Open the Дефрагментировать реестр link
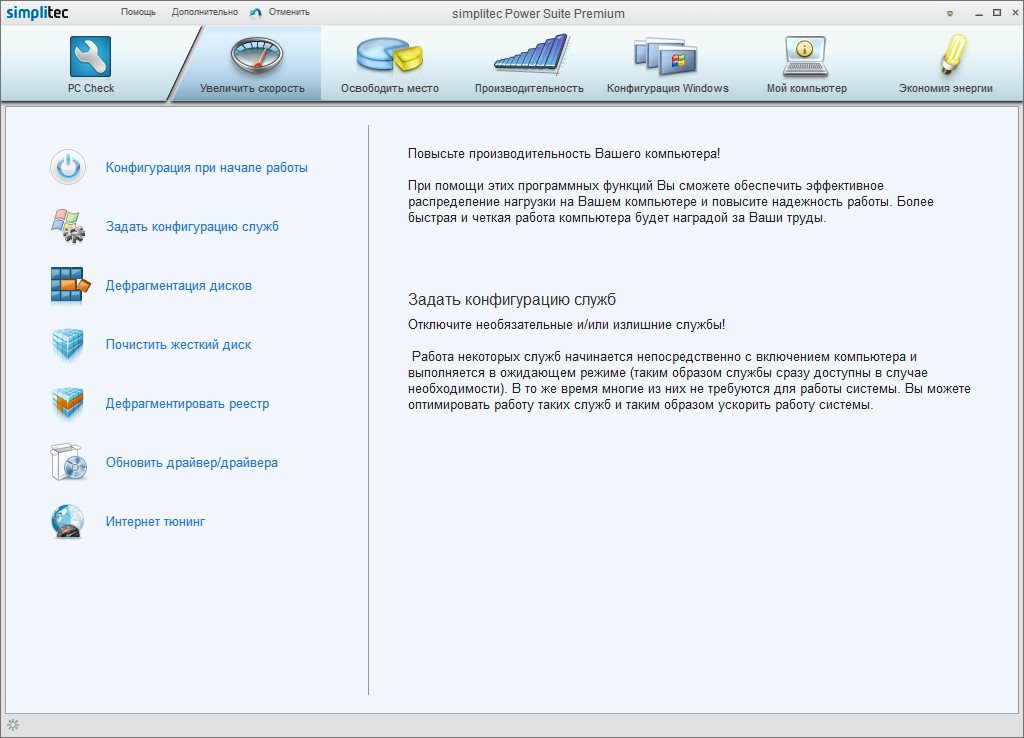1024x738 pixels. click(187, 404)
